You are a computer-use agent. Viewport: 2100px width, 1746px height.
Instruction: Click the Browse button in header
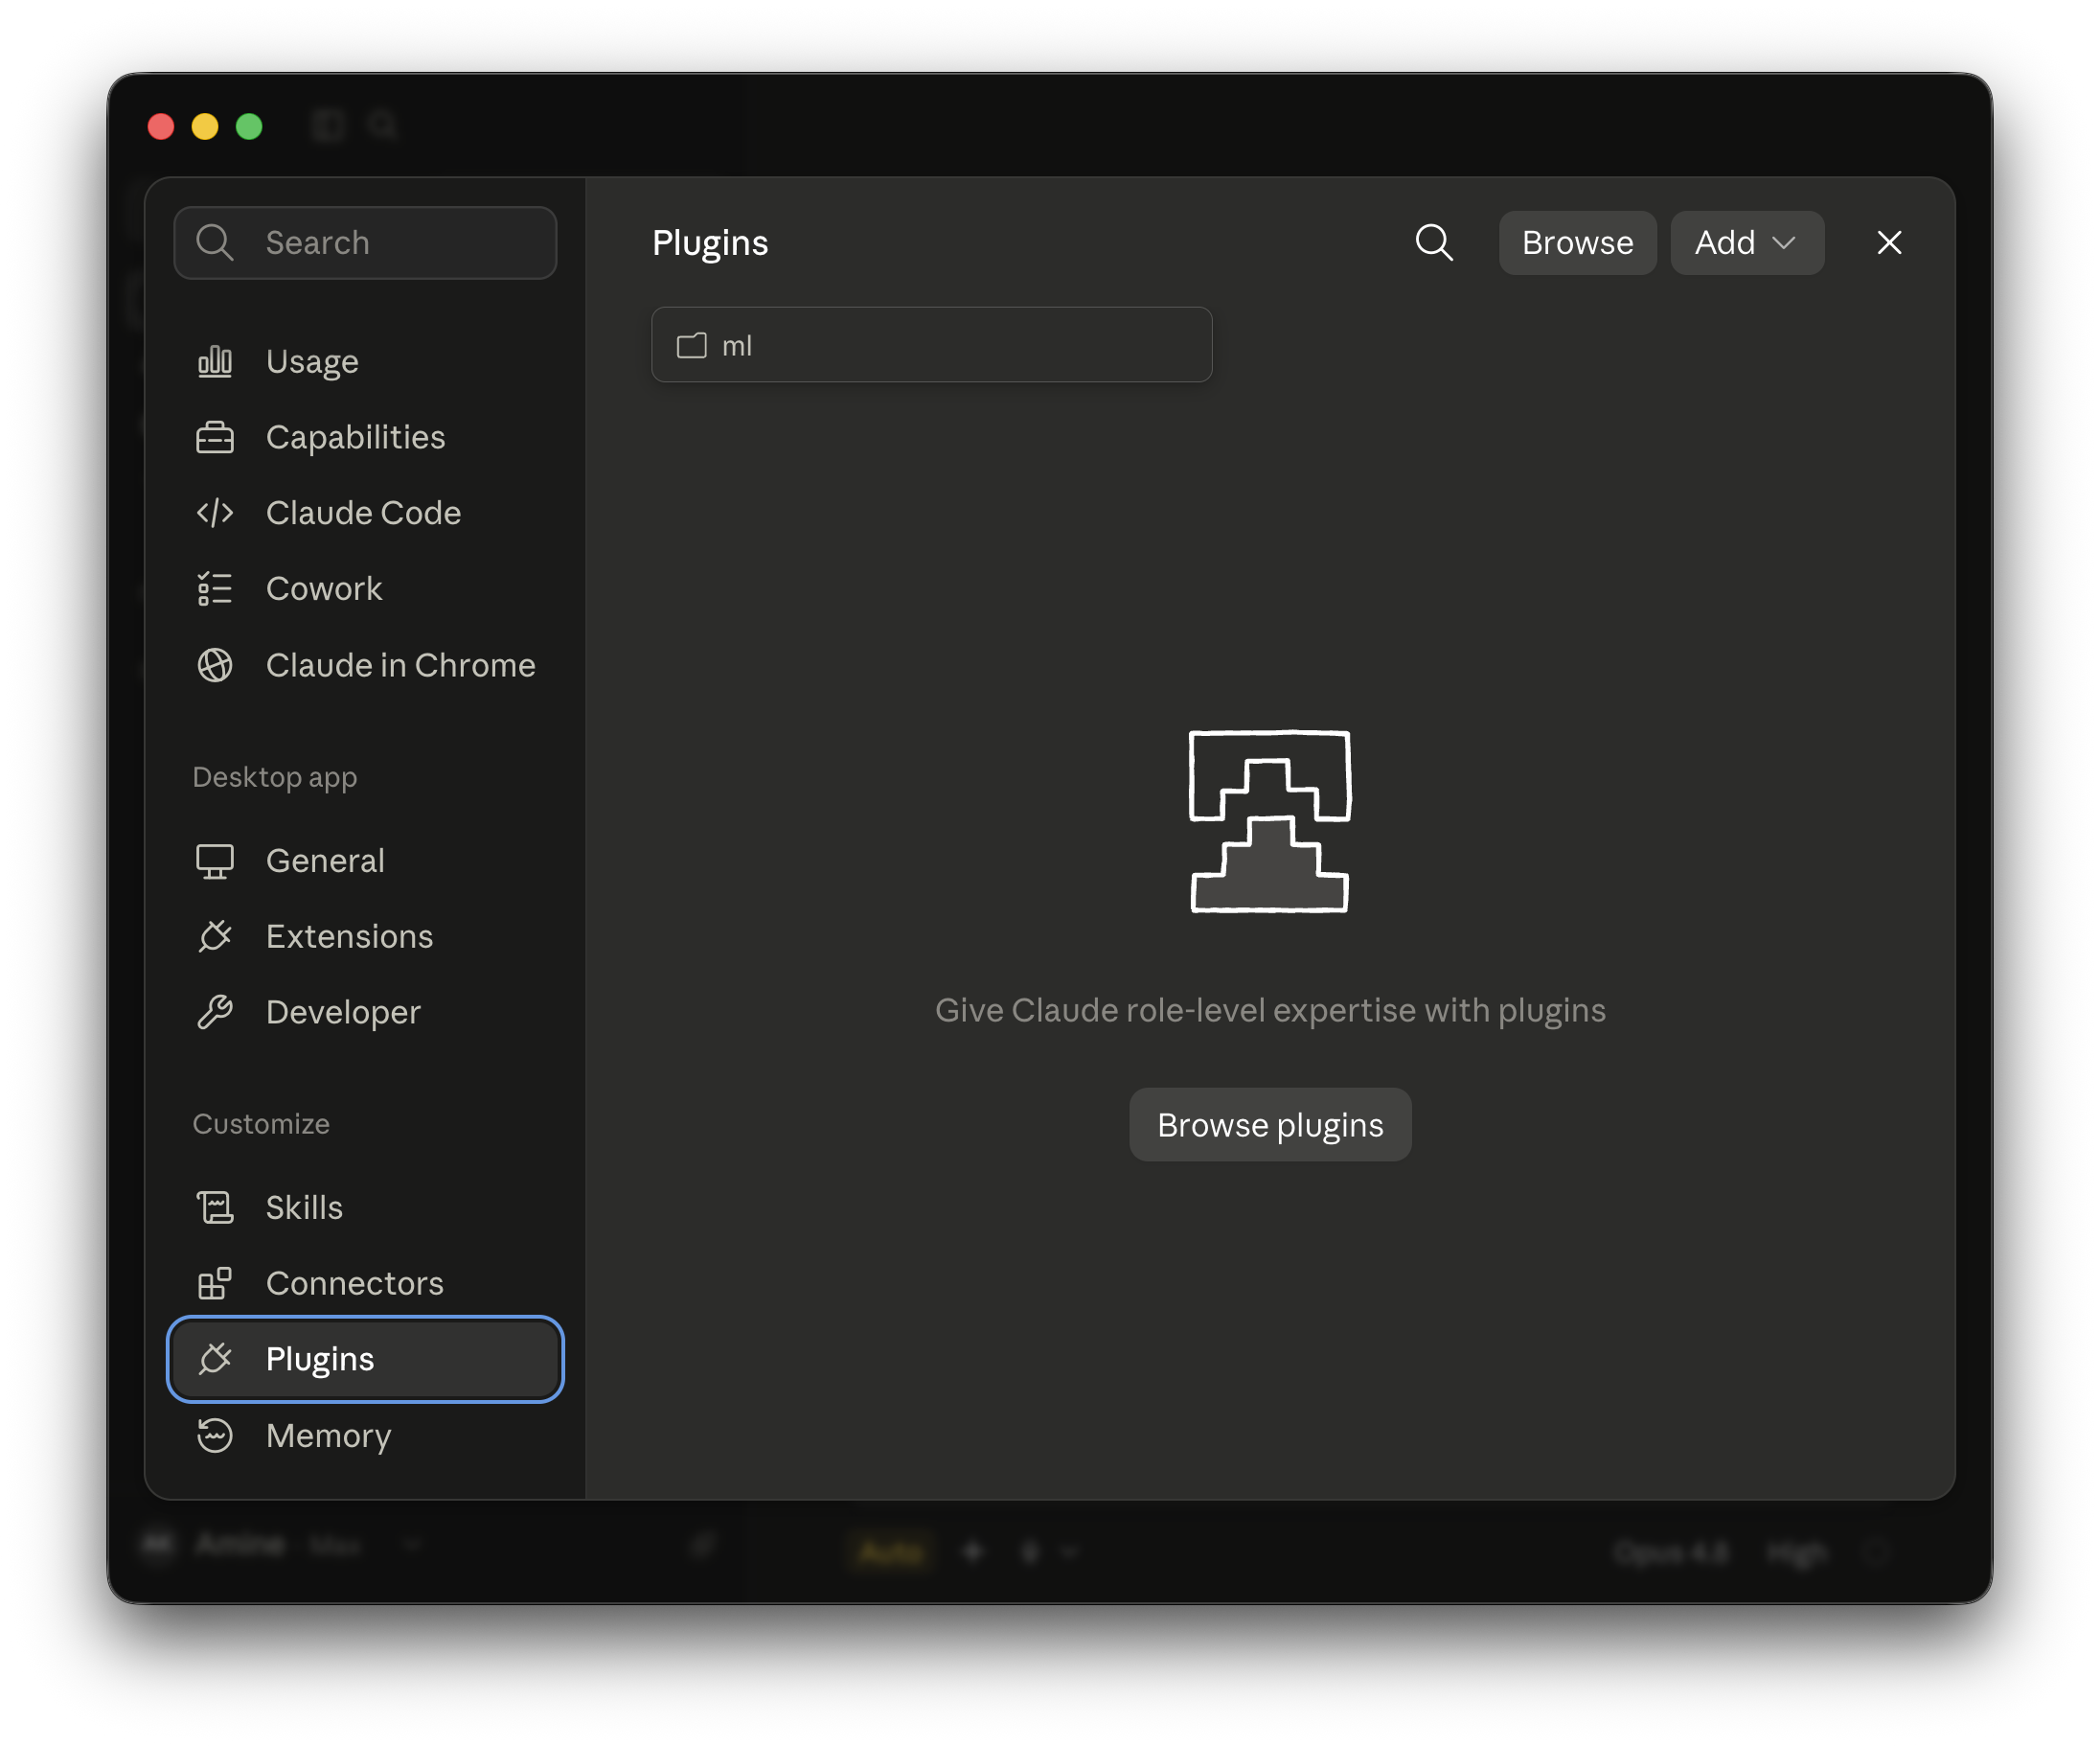click(1577, 242)
